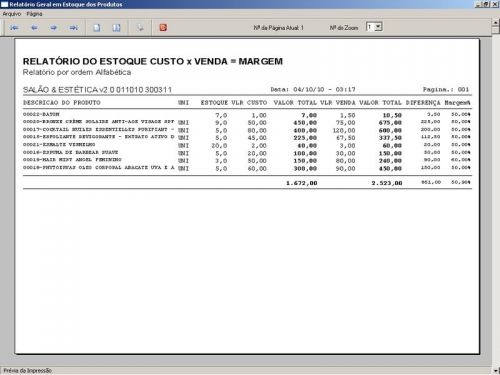Switch to single page view icon

97,28
